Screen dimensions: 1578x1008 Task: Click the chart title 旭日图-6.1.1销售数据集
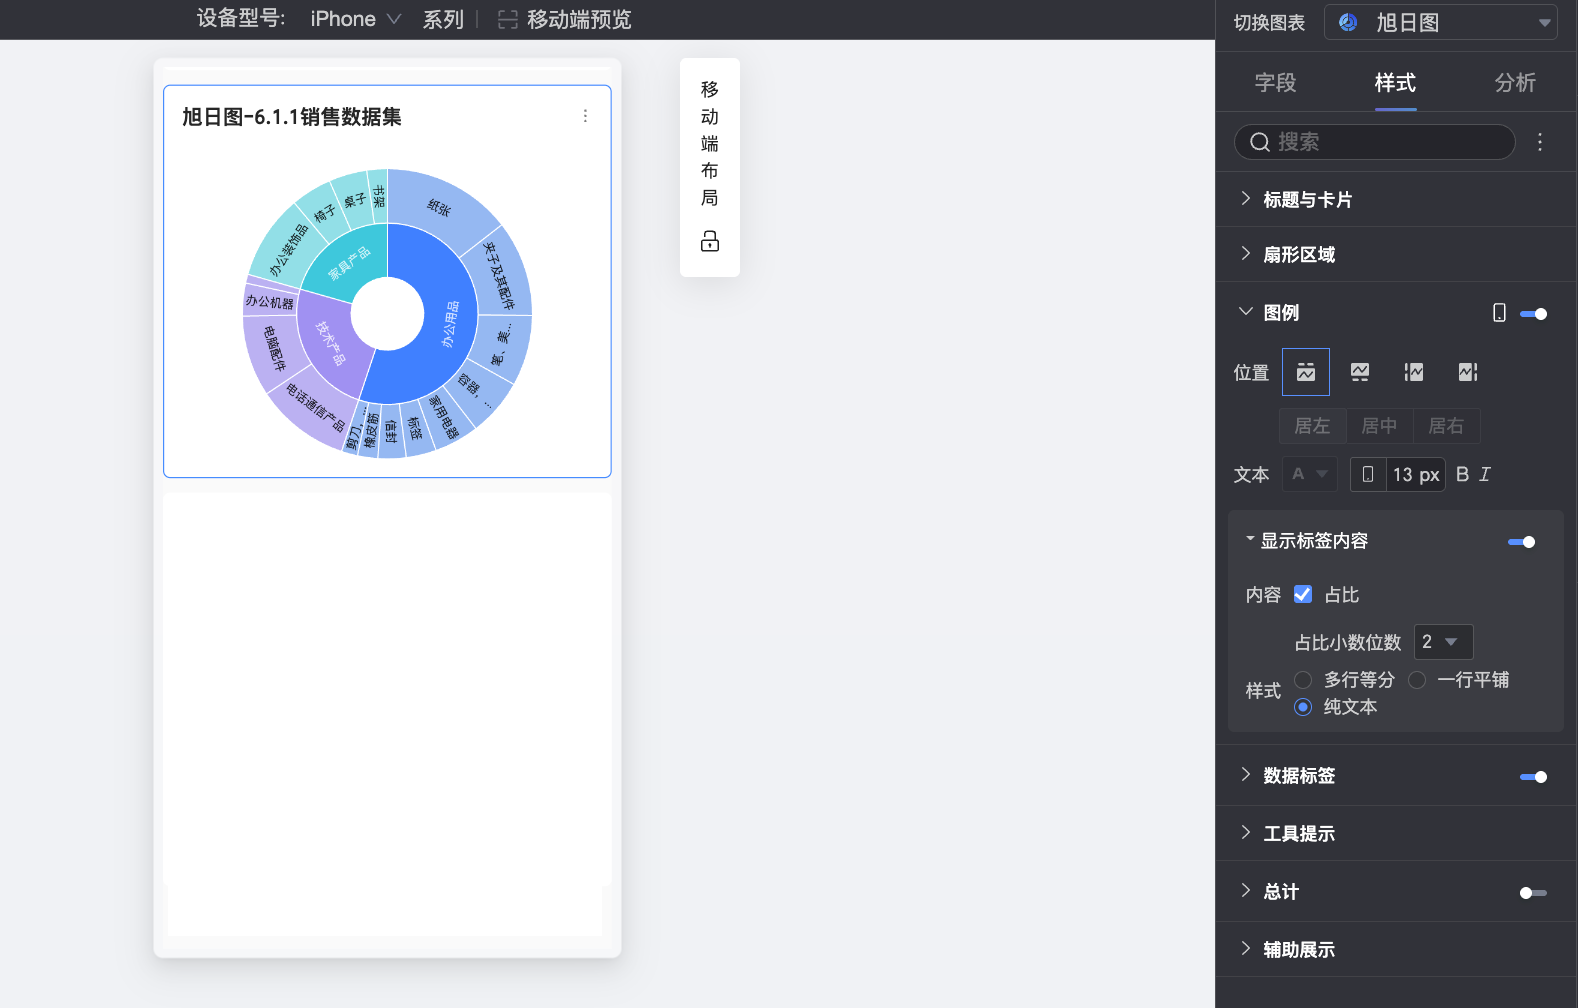291,117
